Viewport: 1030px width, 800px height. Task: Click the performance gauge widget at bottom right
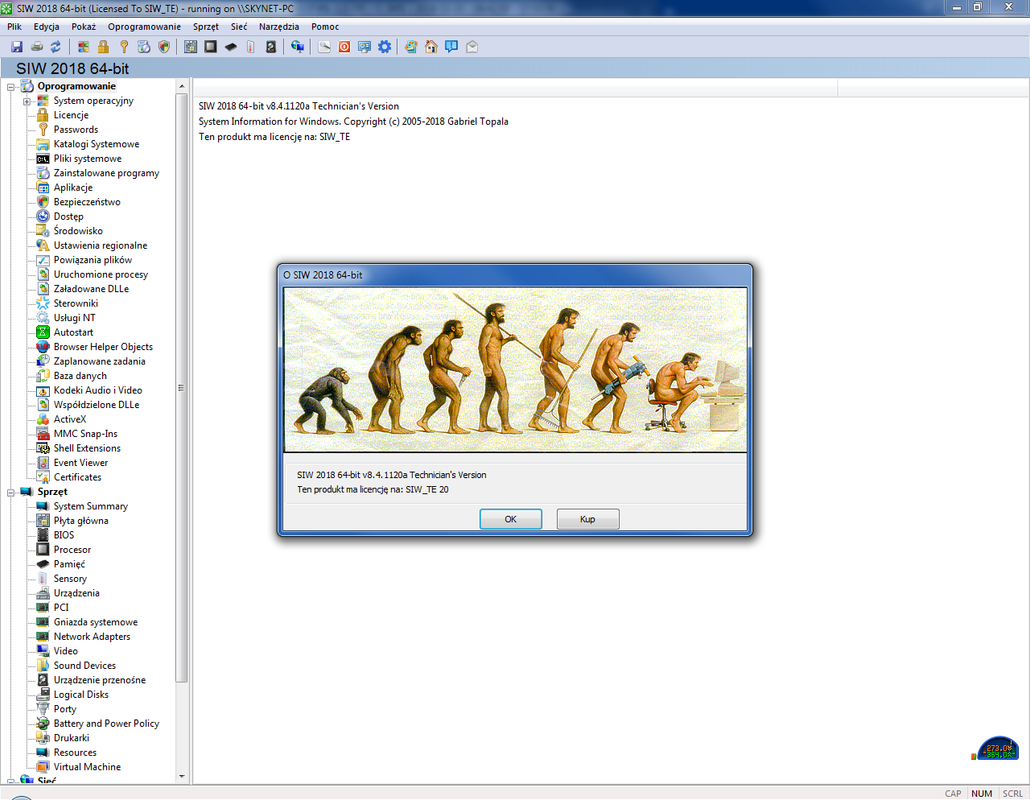point(996,748)
